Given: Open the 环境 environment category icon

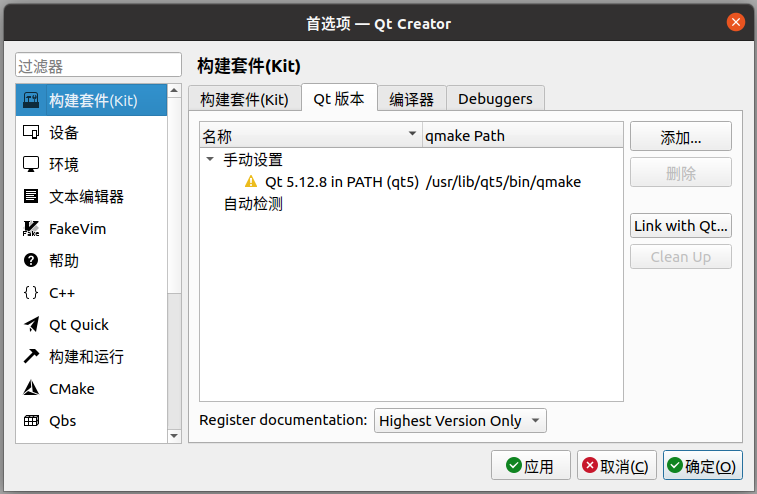Looking at the screenshot, I should pyautogui.click(x=31, y=164).
